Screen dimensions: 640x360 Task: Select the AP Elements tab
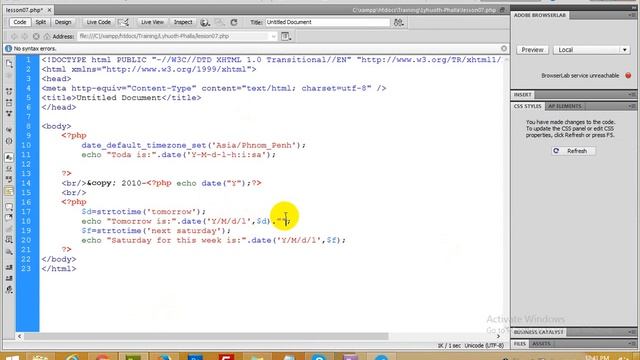tap(565, 106)
